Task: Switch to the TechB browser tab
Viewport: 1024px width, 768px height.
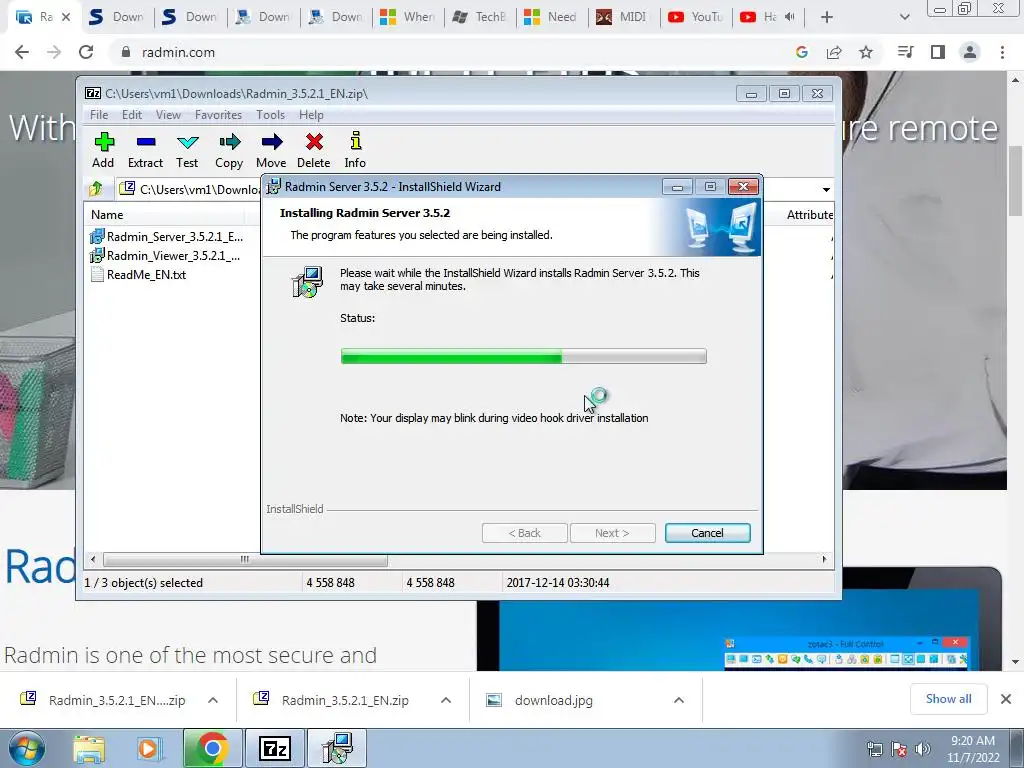Action: (480, 17)
